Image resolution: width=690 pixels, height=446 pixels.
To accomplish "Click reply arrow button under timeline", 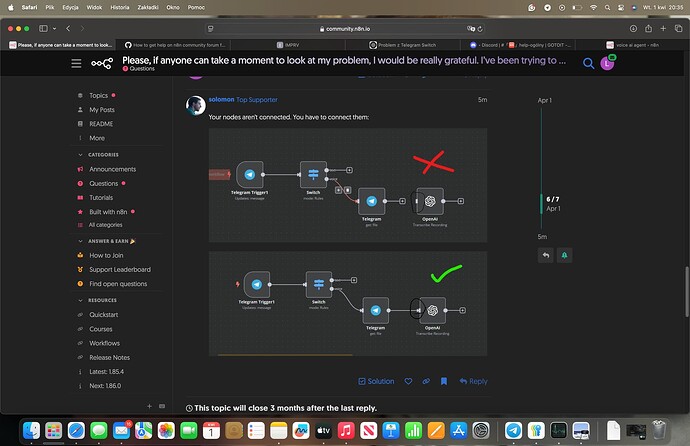I will tap(546, 255).
